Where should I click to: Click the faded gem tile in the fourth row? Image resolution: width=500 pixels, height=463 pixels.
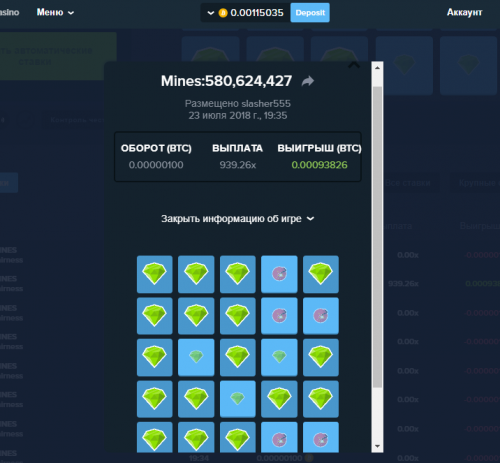238,399
